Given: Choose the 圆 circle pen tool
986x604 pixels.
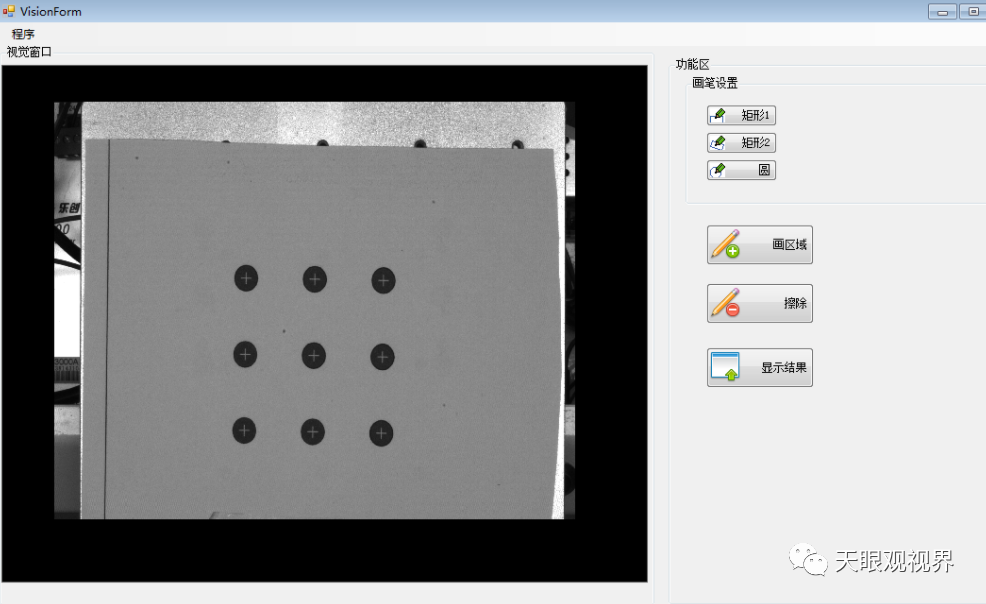Looking at the screenshot, I should tap(741, 170).
